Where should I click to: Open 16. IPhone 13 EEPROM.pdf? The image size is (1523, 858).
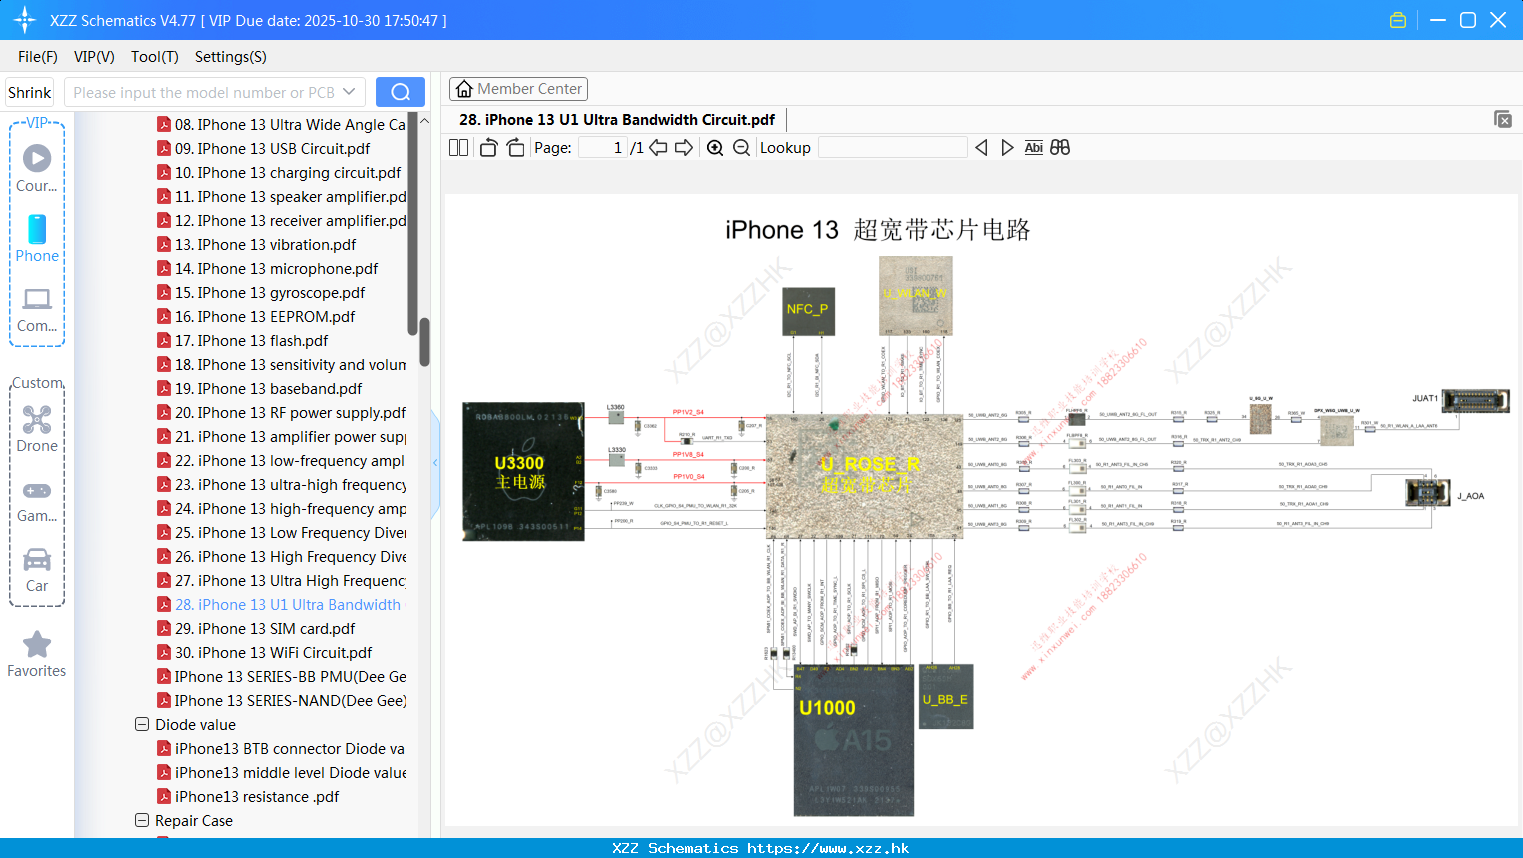[256, 317]
